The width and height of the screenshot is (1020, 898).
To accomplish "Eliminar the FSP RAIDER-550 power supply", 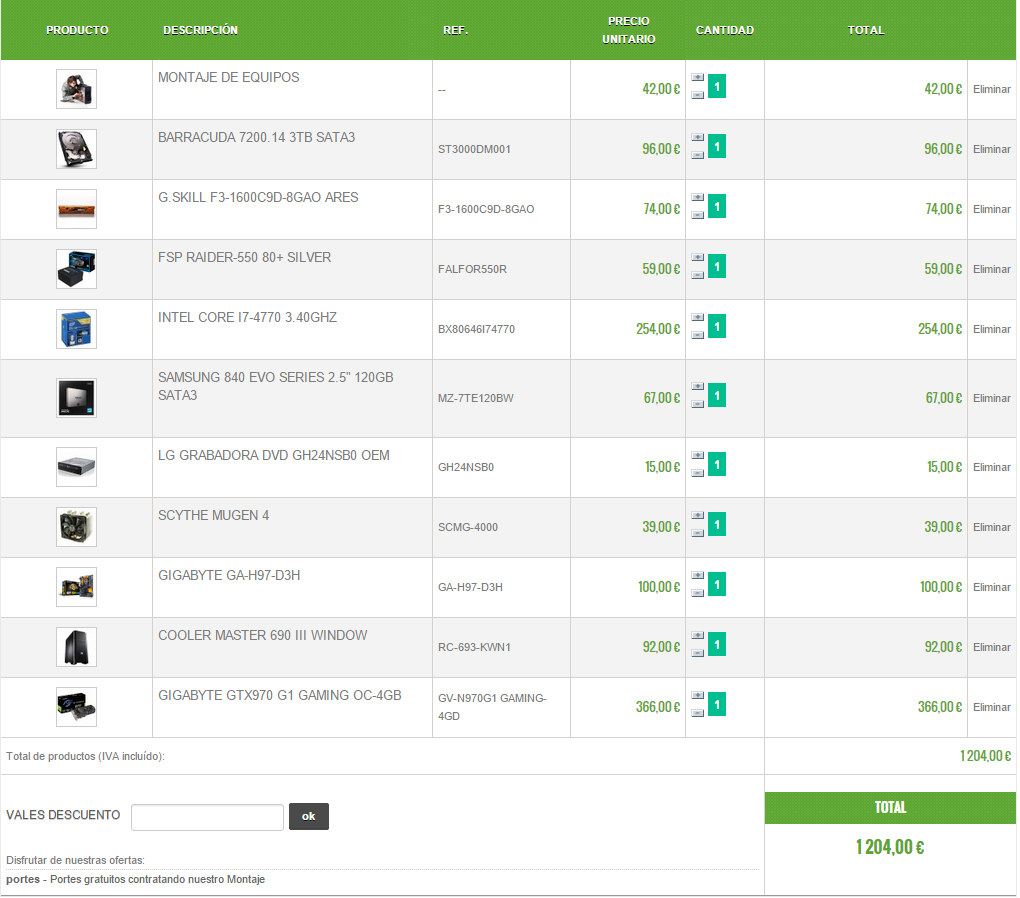I will [x=991, y=269].
